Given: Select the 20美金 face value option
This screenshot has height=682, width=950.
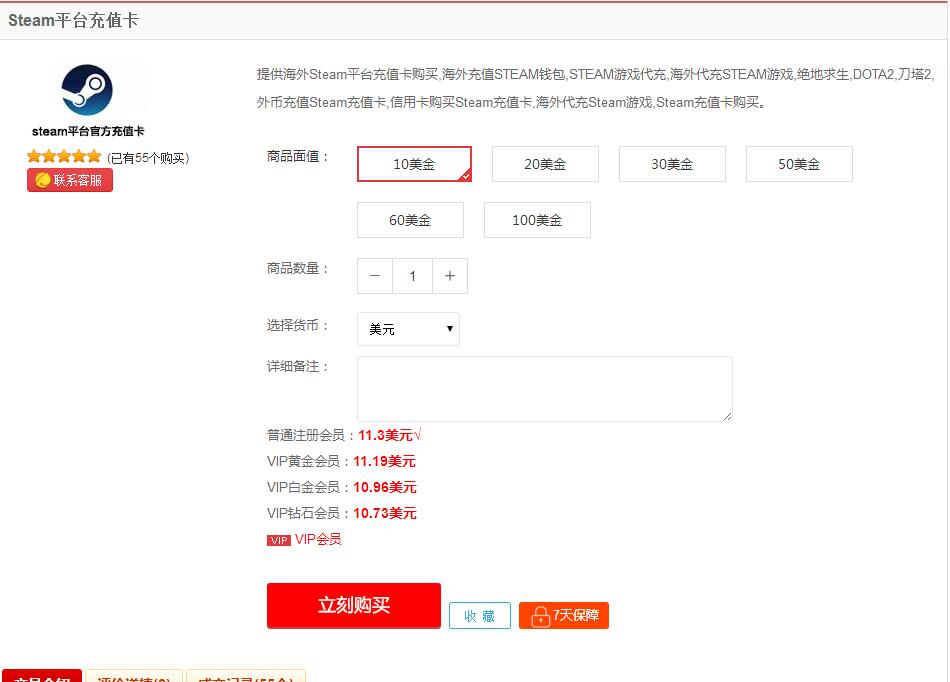Looking at the screenshot, I should [x=545, y=164].
